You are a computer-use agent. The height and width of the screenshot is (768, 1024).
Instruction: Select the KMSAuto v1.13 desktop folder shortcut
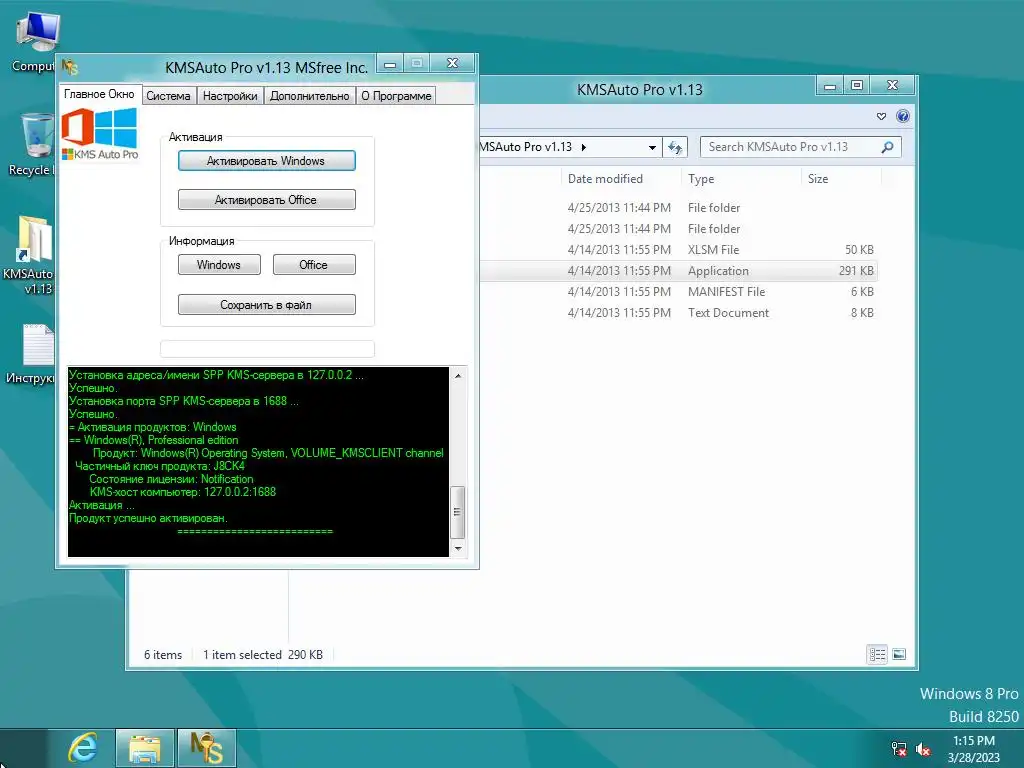[x=29, y=255]
